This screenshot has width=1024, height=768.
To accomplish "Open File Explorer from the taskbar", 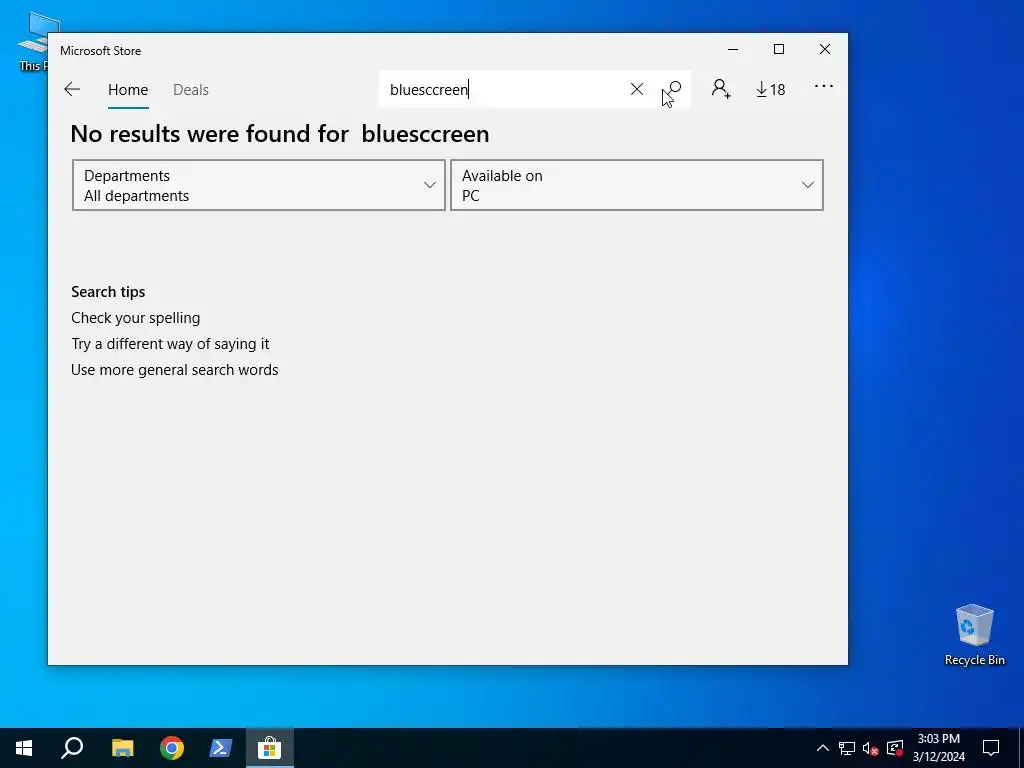I will [x=122, y=748].
